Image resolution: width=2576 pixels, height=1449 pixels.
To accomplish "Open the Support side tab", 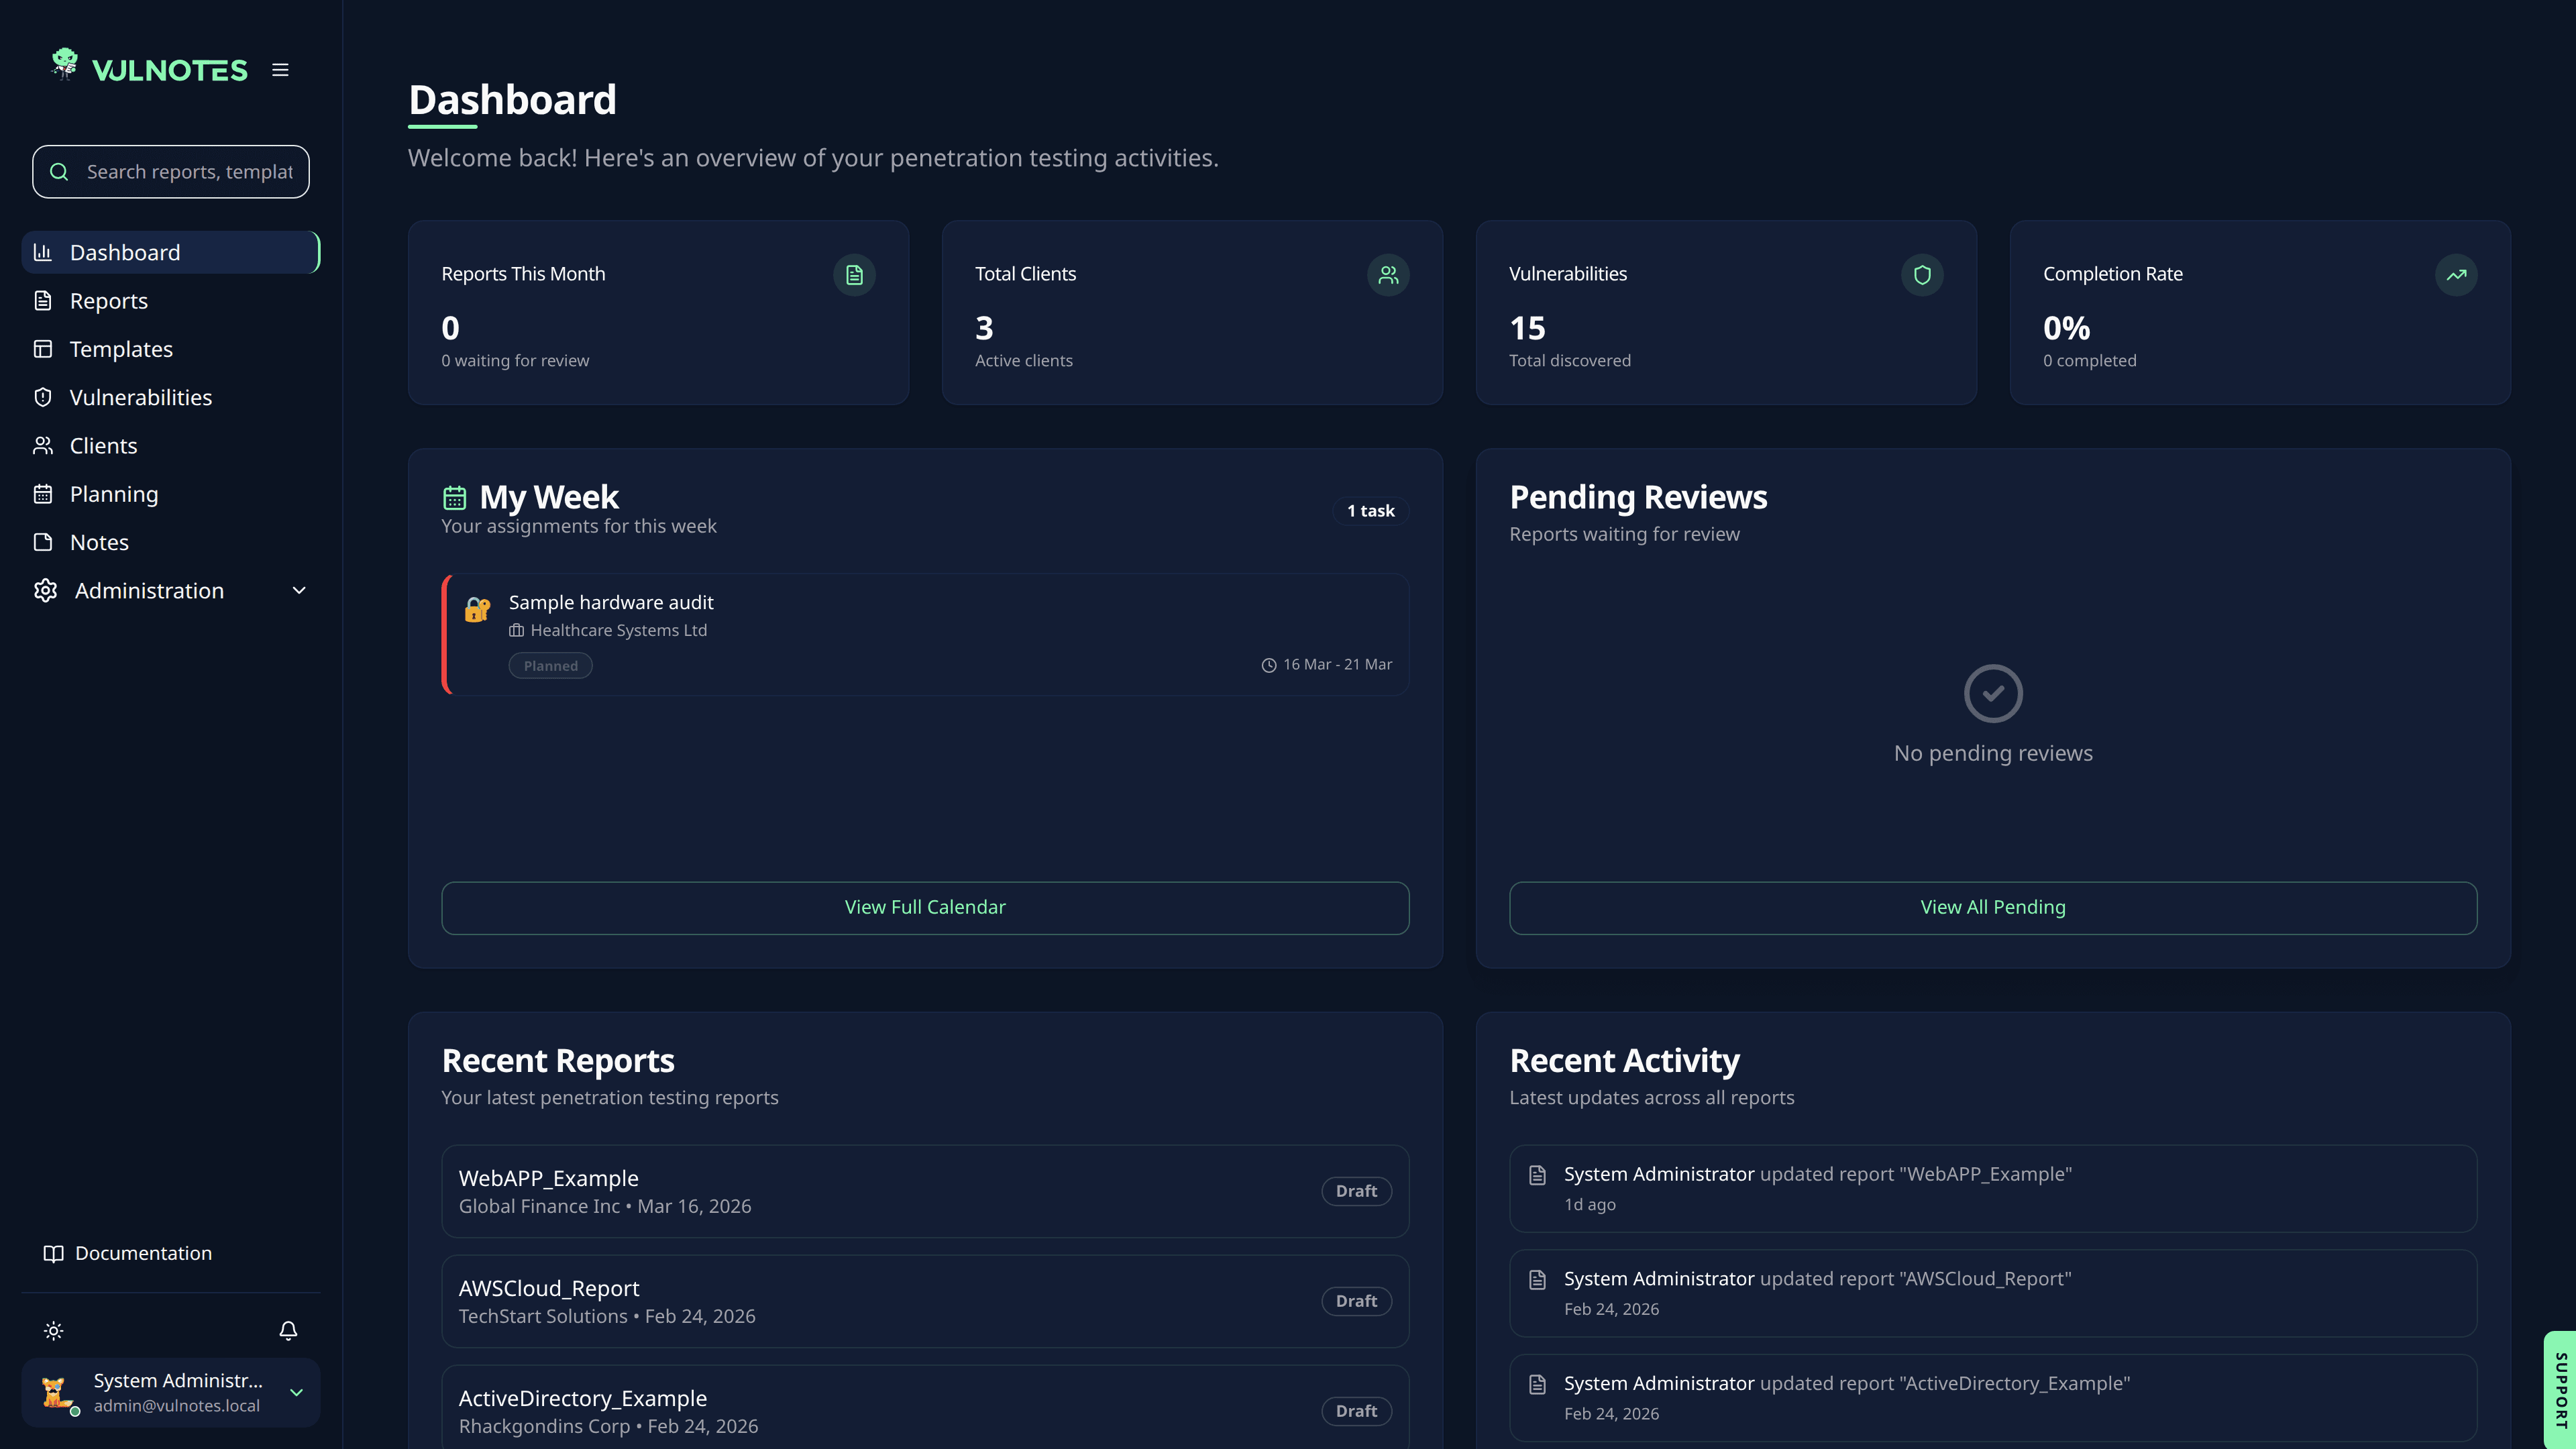I will tap(2560, 1390).
